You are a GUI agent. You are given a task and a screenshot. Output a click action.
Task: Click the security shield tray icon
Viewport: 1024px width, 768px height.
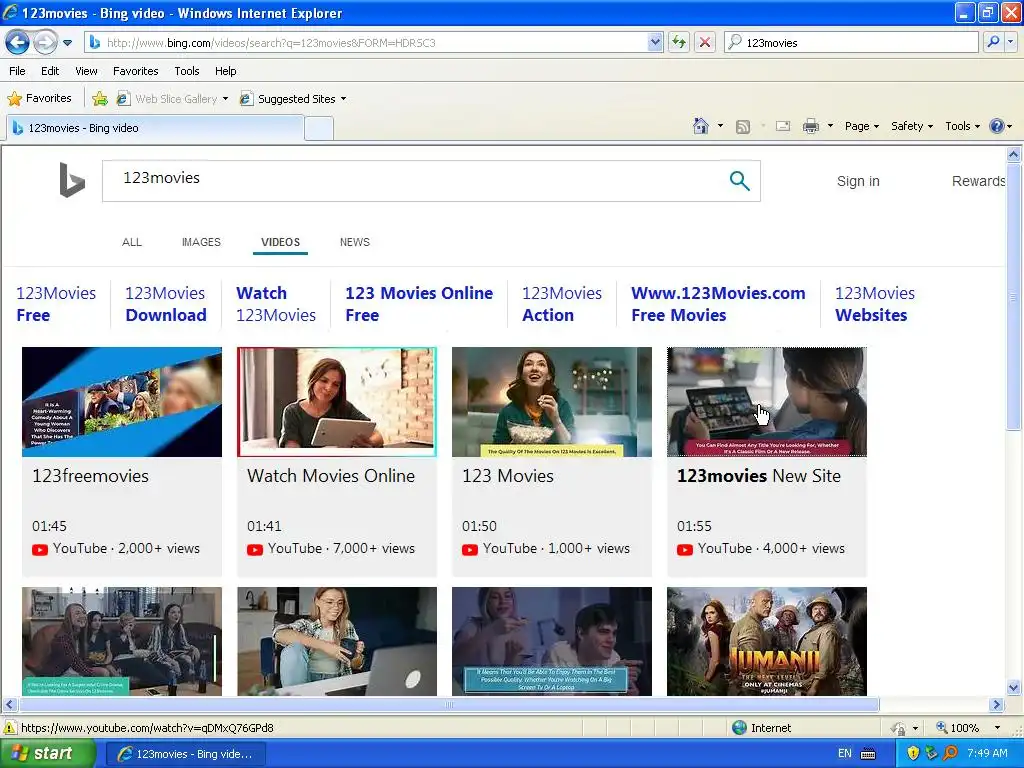click(x=913, y=754)
